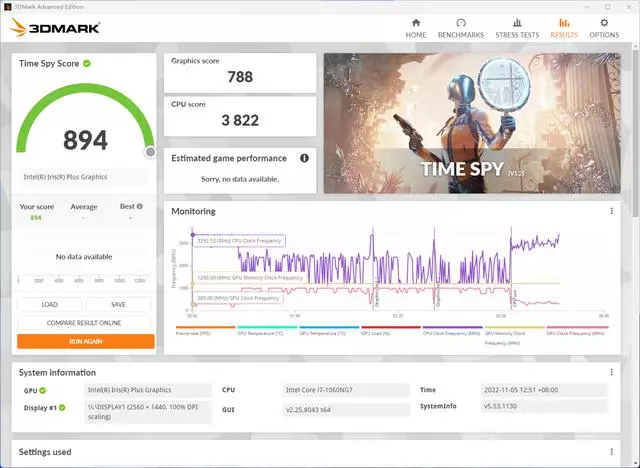Click Your score value 894
Image resolution: width=640 pixels, height=468 pixels.
point(36,217)
